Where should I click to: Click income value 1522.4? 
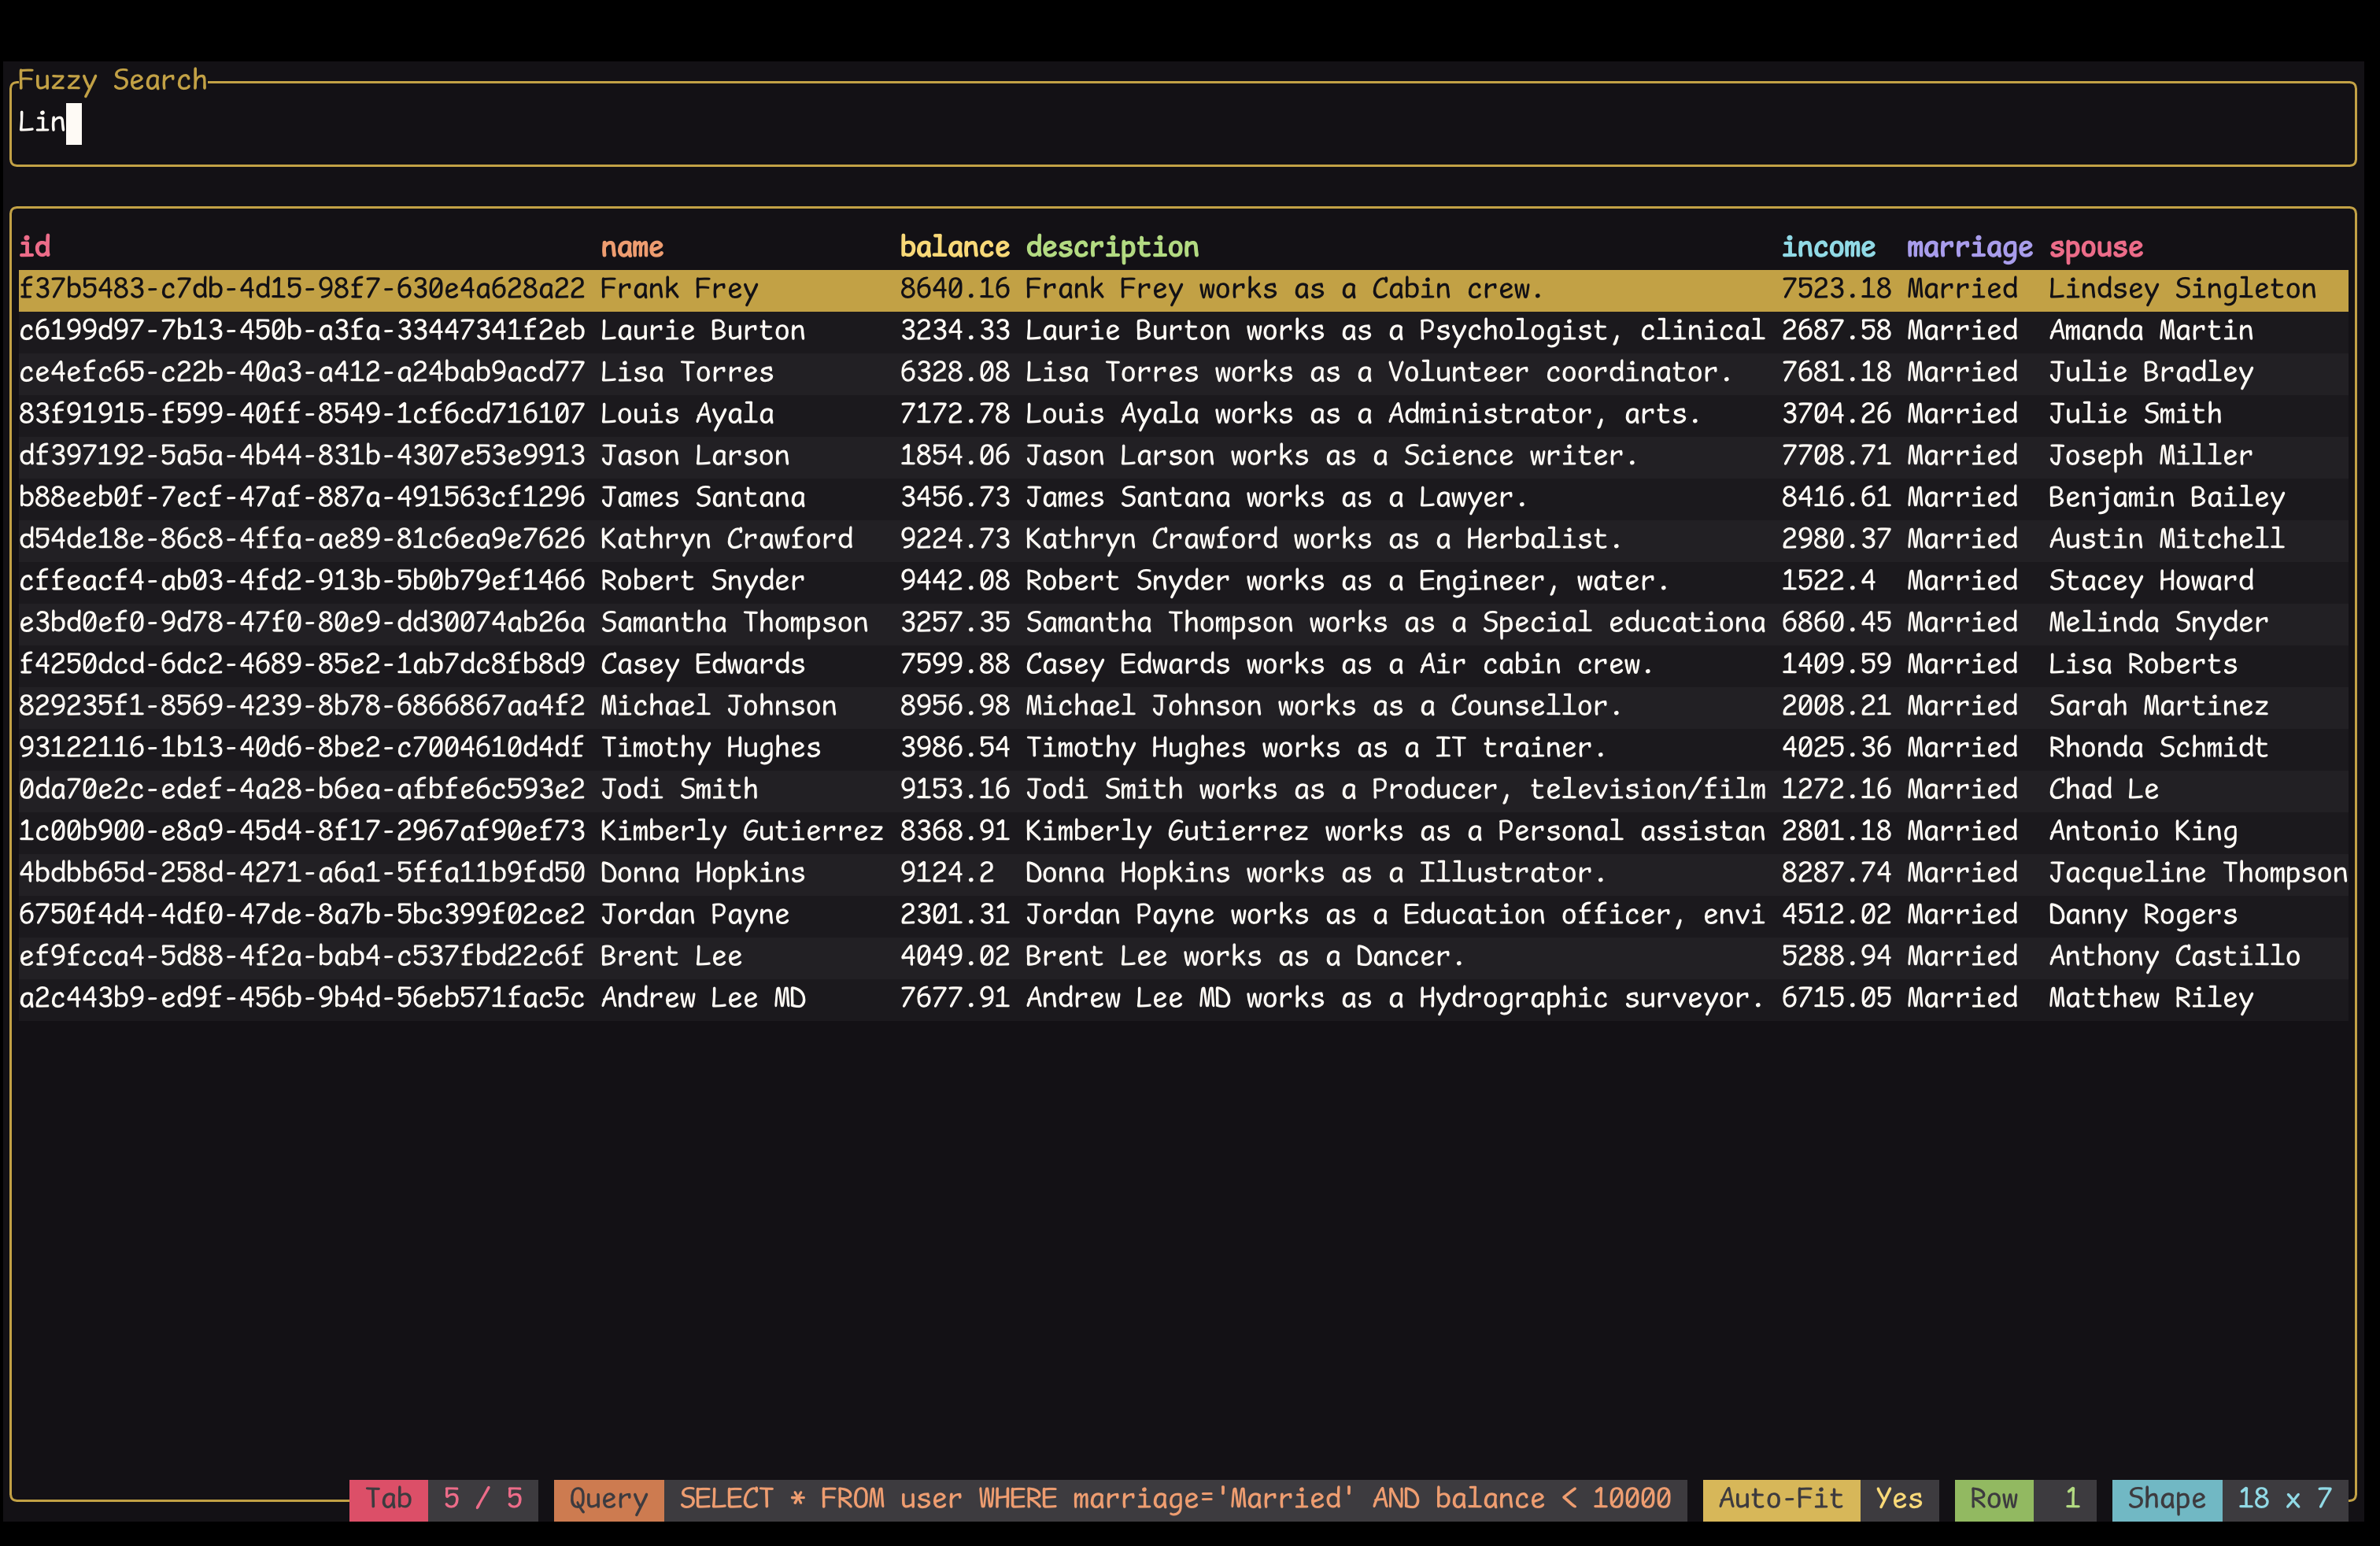tap(1828, 581)
